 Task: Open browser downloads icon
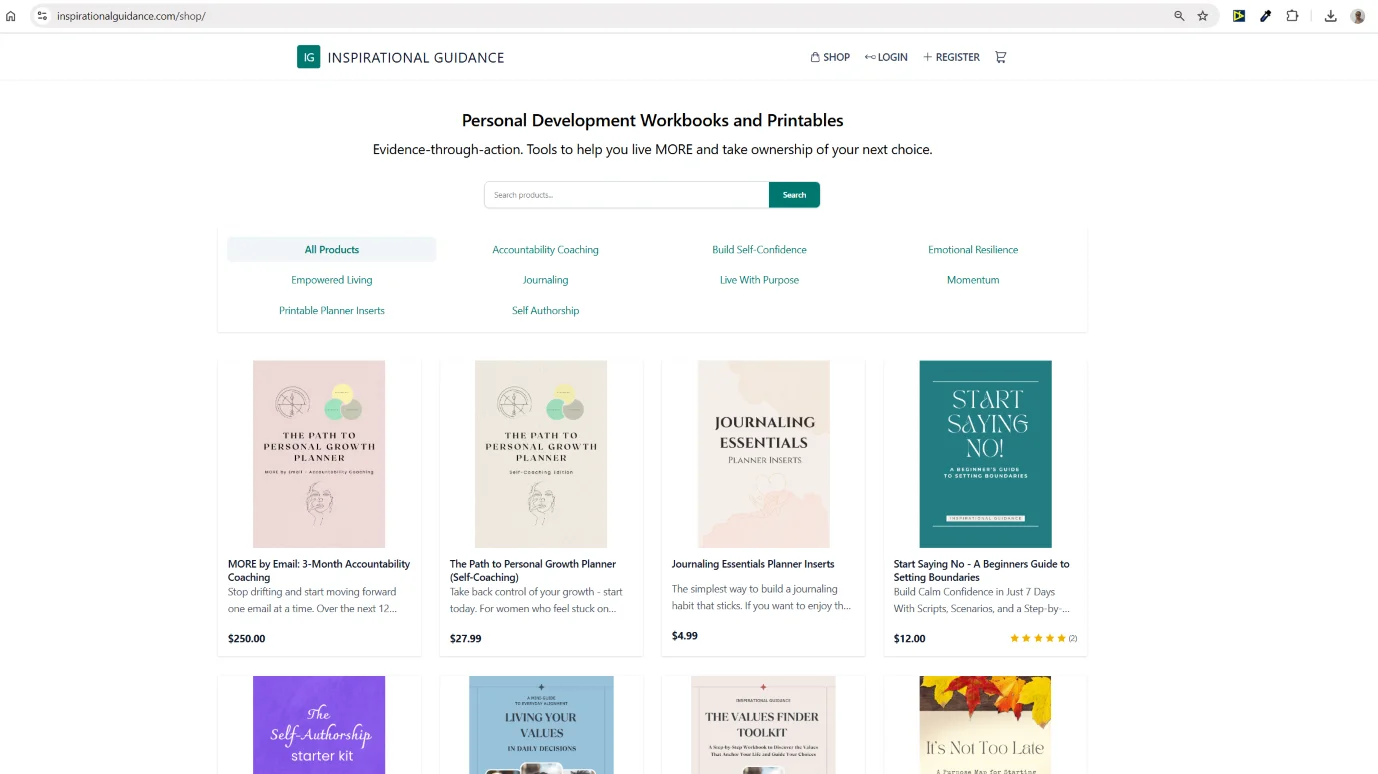tap(1330, 16)
